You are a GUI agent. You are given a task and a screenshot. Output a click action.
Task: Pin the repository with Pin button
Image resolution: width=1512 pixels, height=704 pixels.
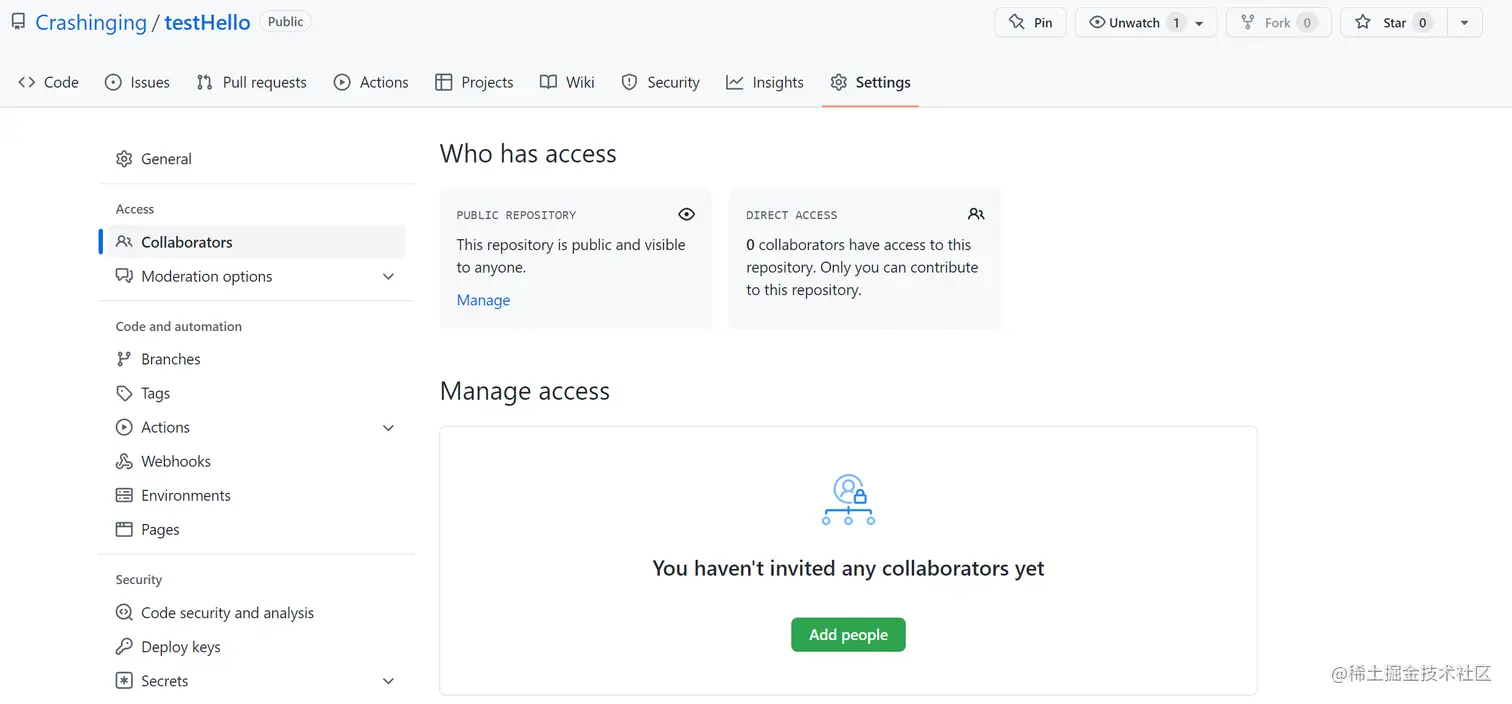click(x=1030, y=22)
